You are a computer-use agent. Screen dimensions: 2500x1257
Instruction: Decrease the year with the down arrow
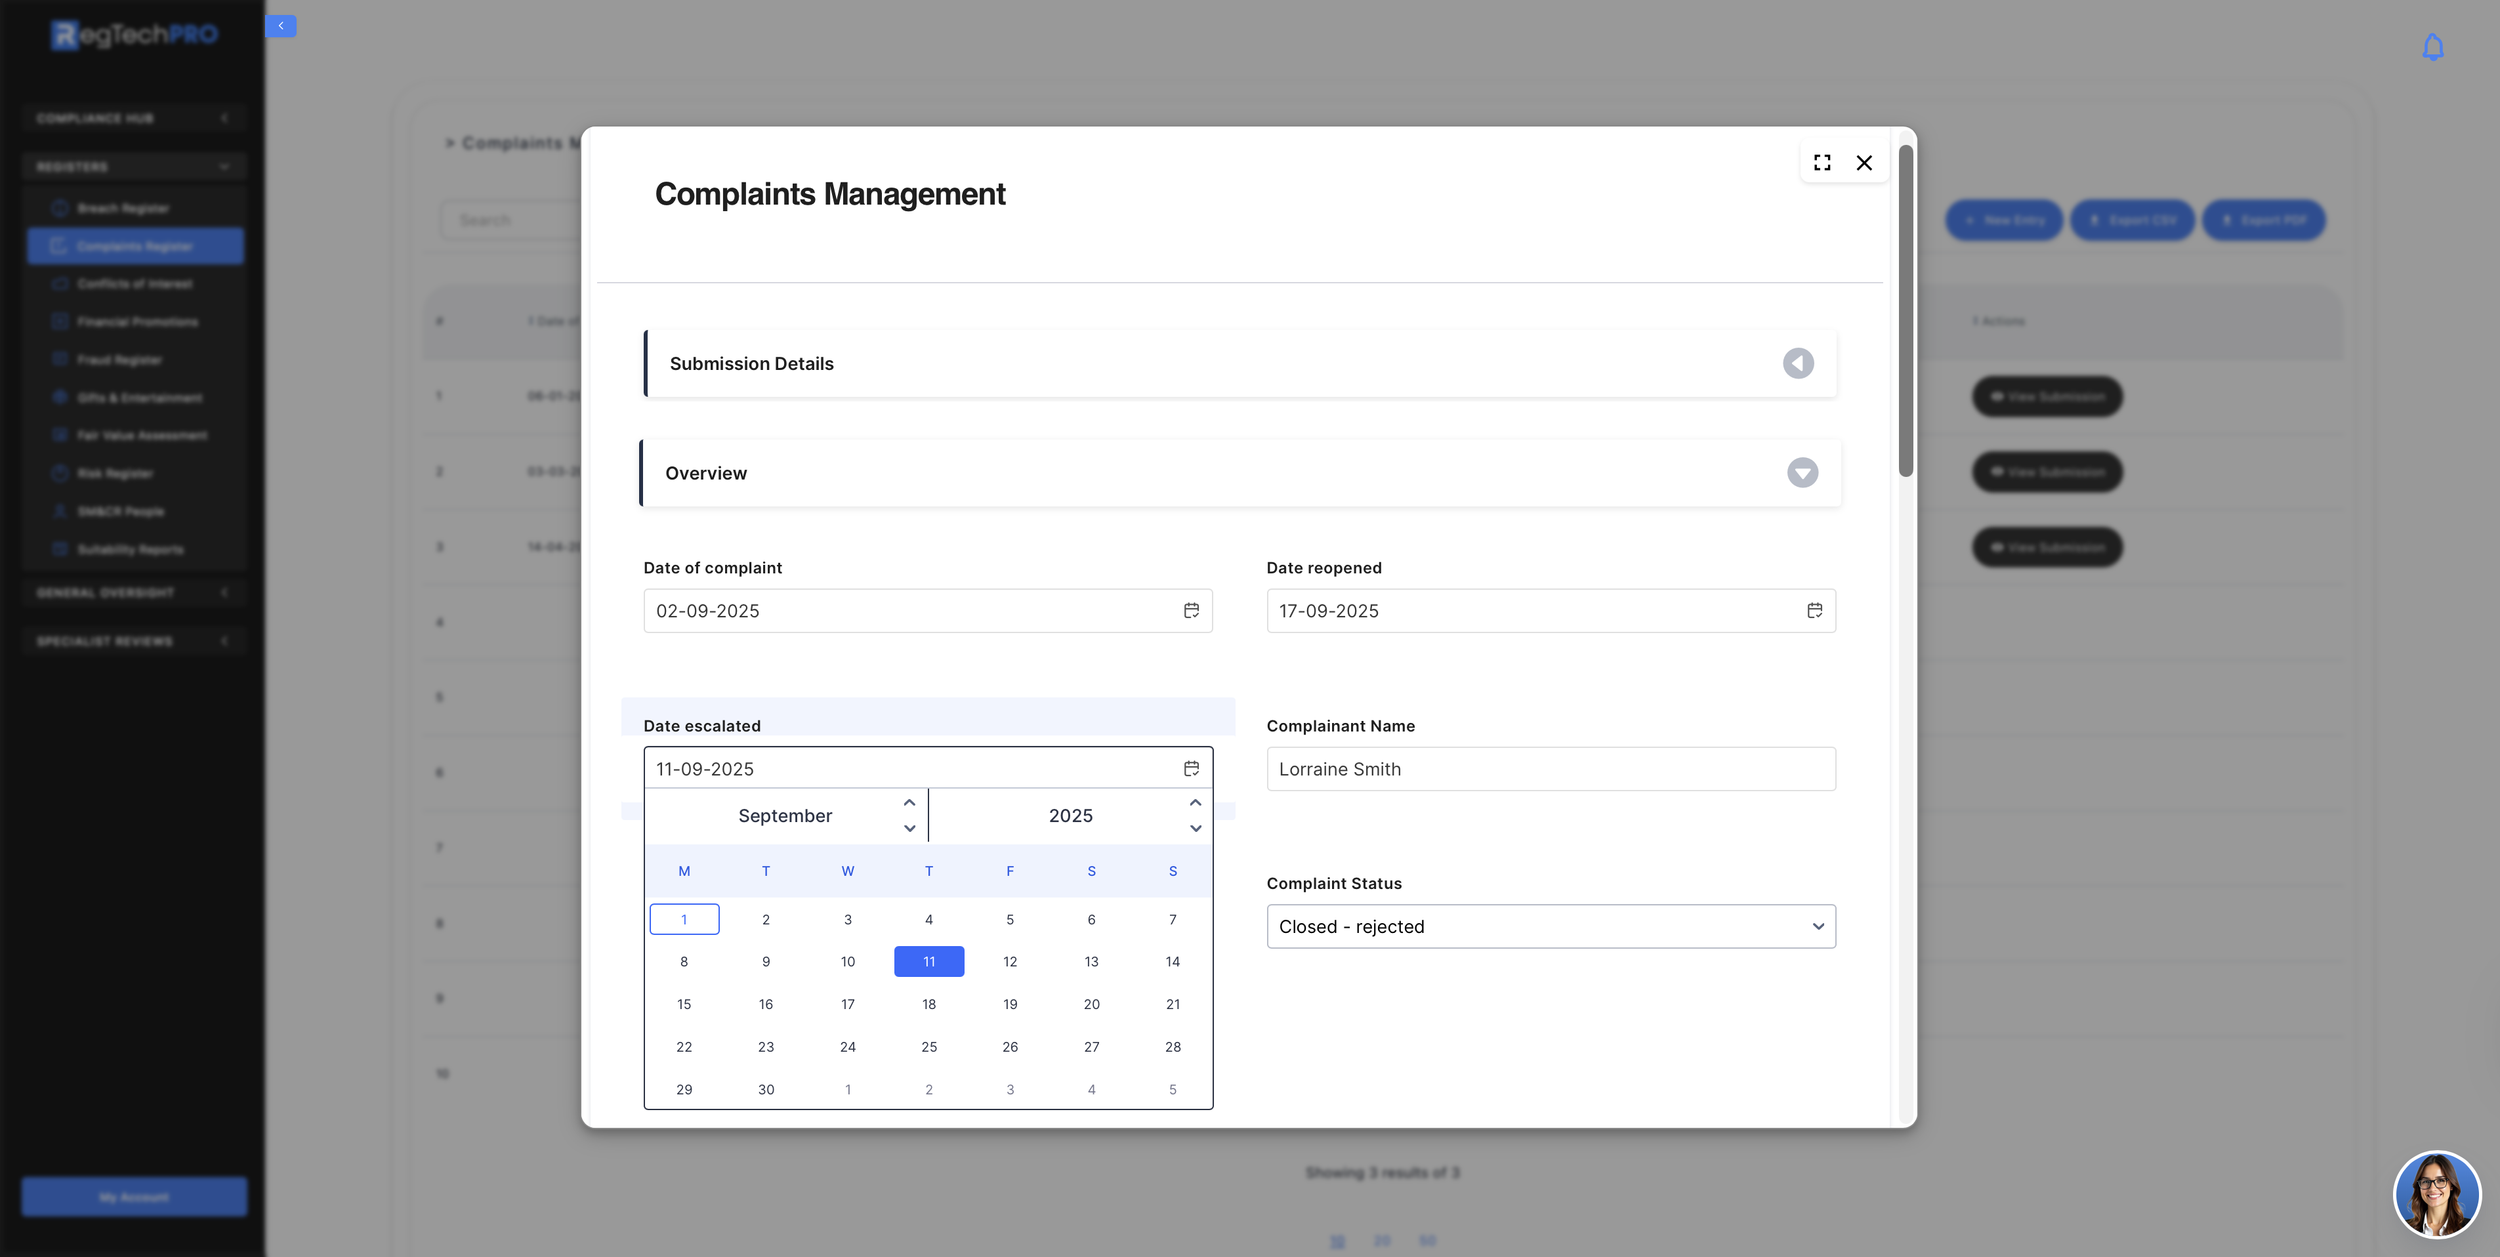tap(1195, 828)
